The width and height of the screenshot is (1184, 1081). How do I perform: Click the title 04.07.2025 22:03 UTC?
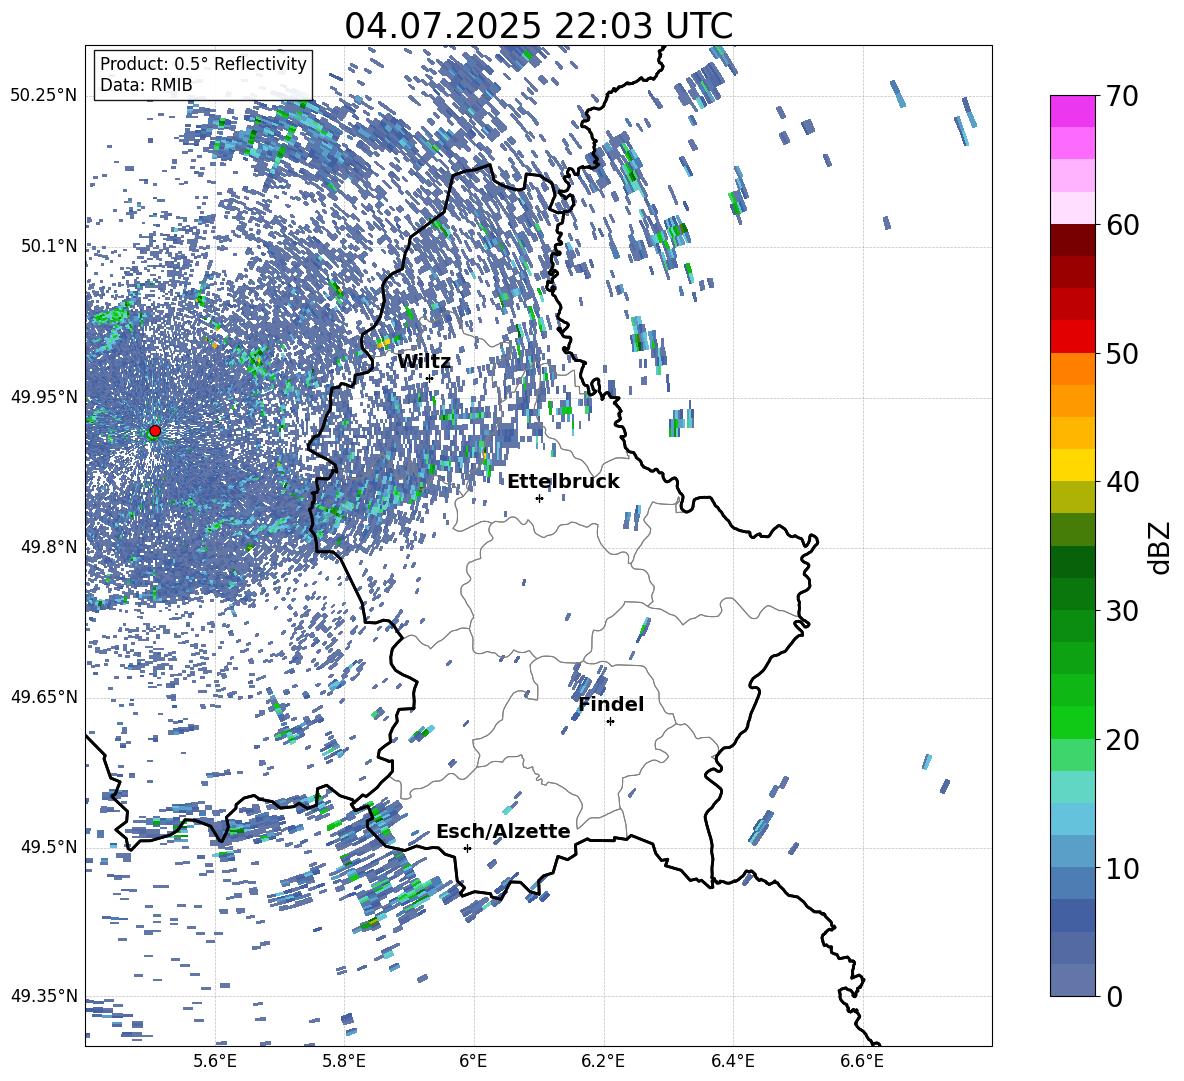pyautogui.click(x=538, y=26)
